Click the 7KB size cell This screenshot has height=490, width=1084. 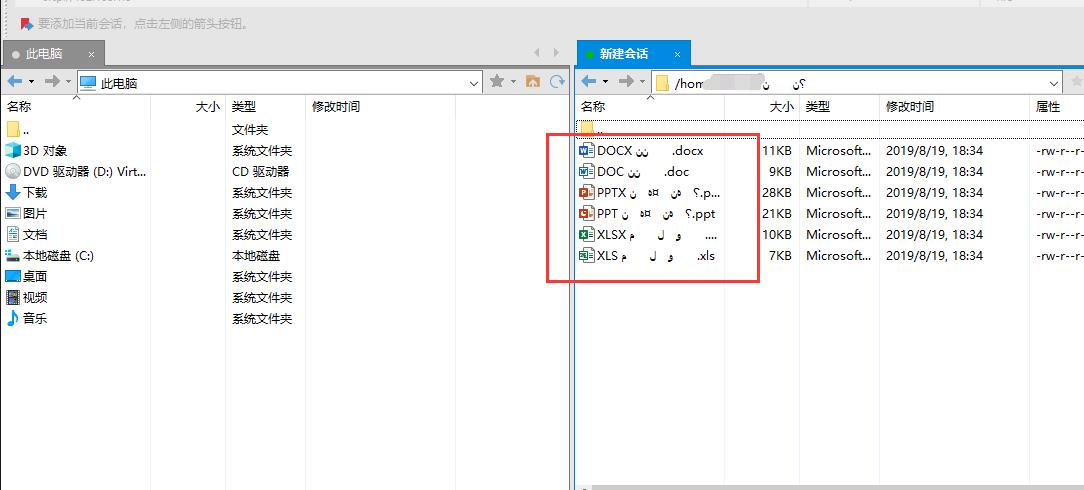pos(780,256)
